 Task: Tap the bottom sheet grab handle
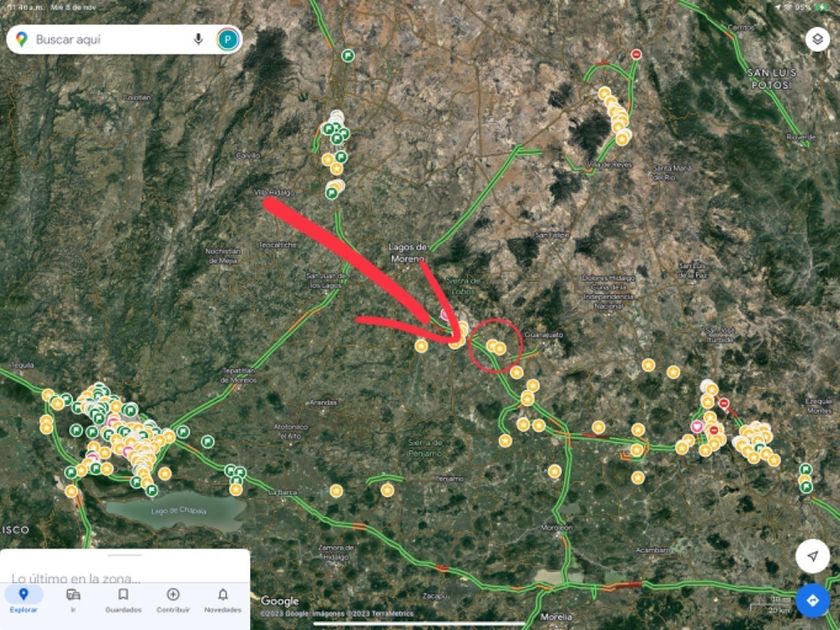point(125,555)
